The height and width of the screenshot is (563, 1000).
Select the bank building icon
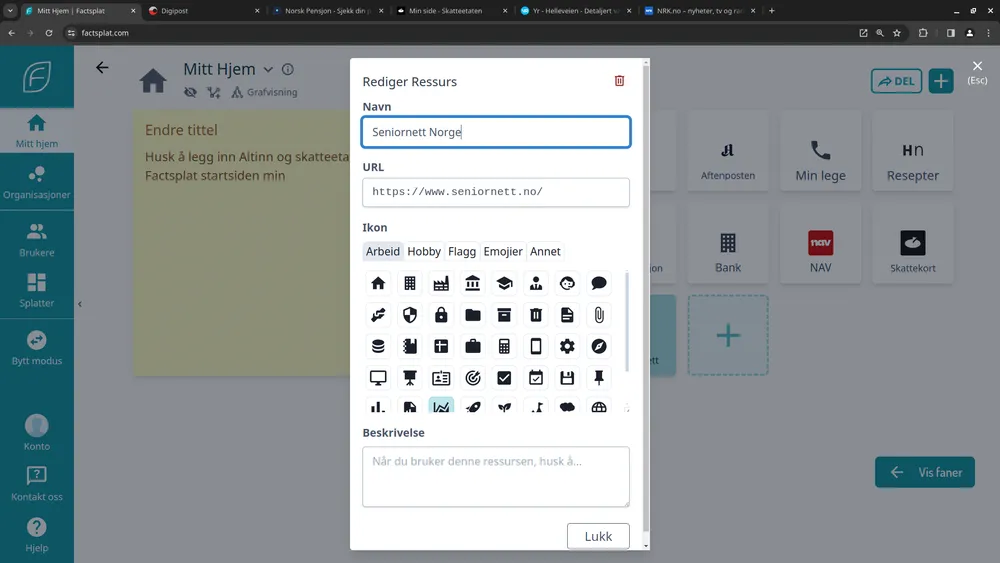(473, 284)
